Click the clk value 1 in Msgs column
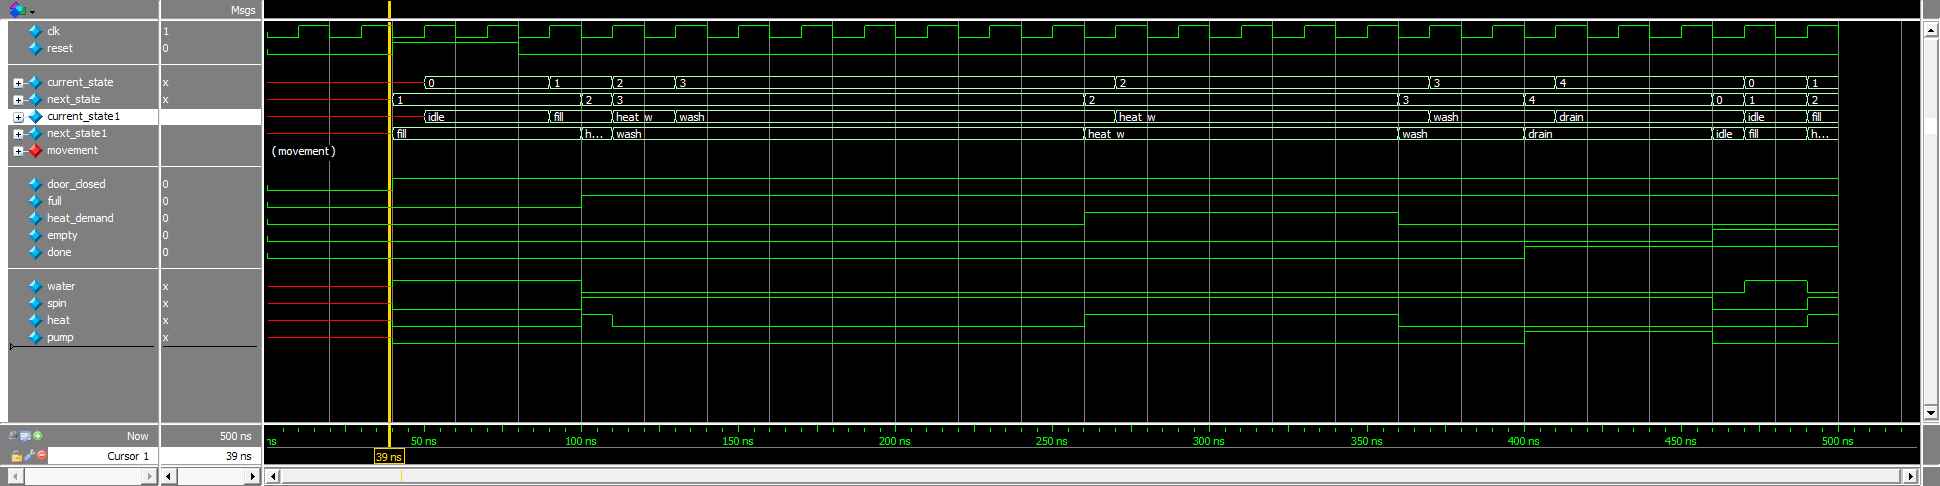Viewport: 1940px width, 486px height. tap(166, 31)
